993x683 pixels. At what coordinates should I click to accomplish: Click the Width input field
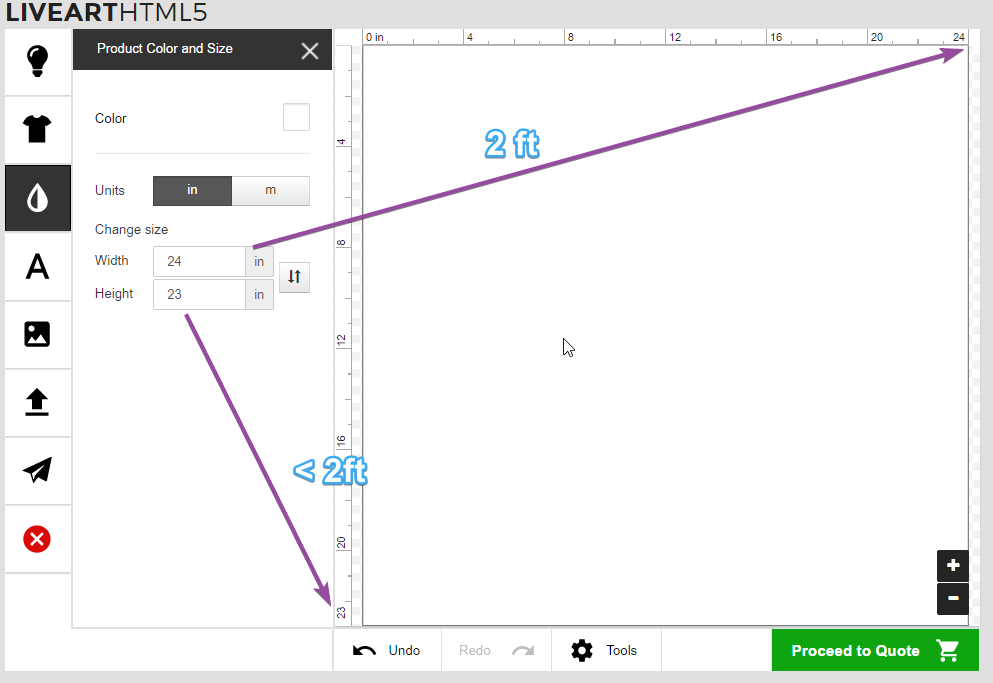(199, 261)
